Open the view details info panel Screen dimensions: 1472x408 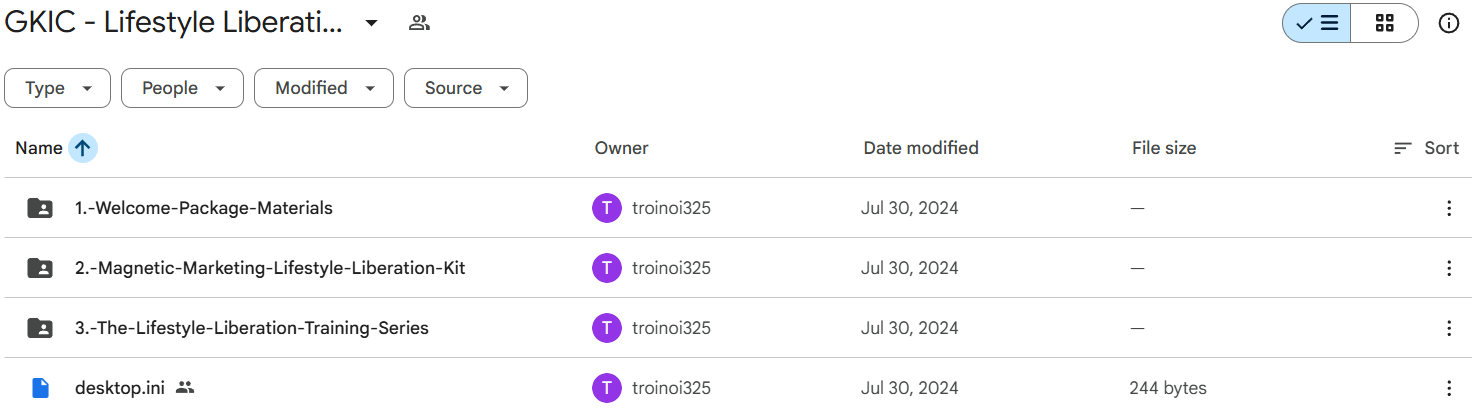[1448, 23]
